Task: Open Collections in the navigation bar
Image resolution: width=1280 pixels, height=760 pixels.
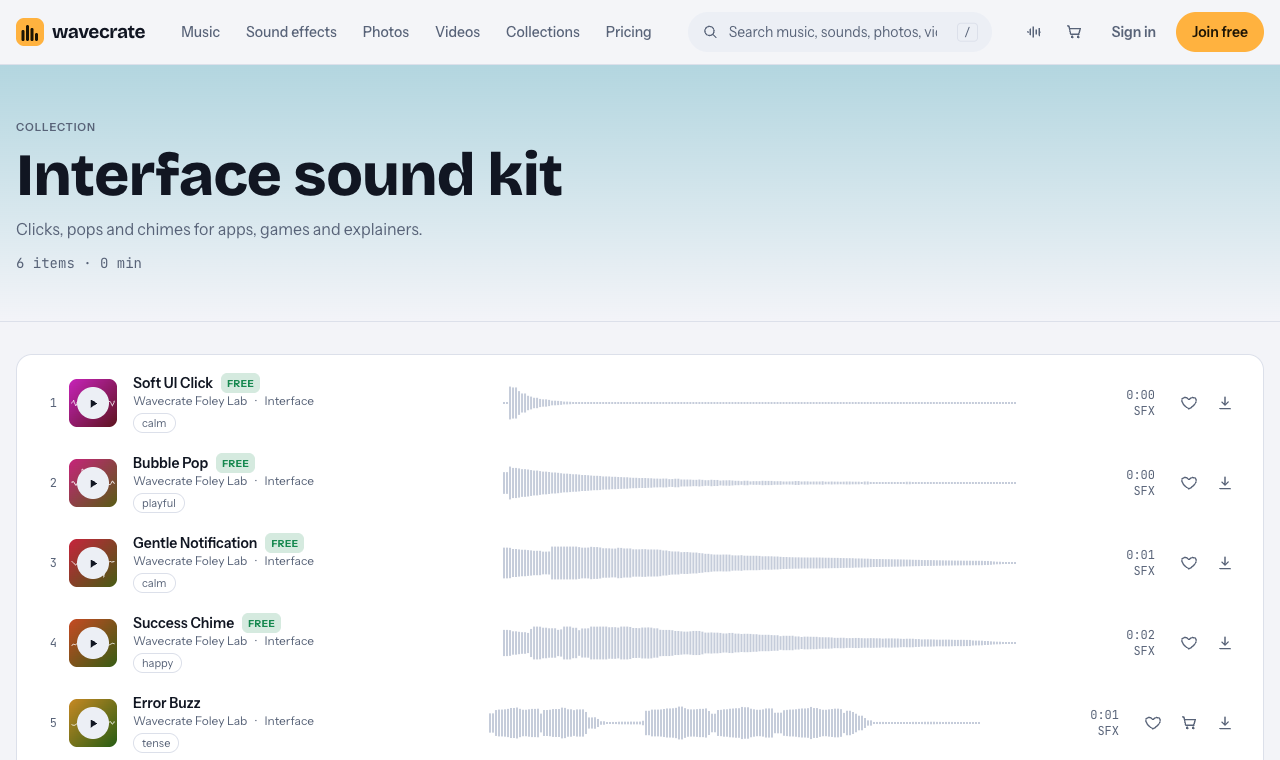Action: [x=543, y=32]
